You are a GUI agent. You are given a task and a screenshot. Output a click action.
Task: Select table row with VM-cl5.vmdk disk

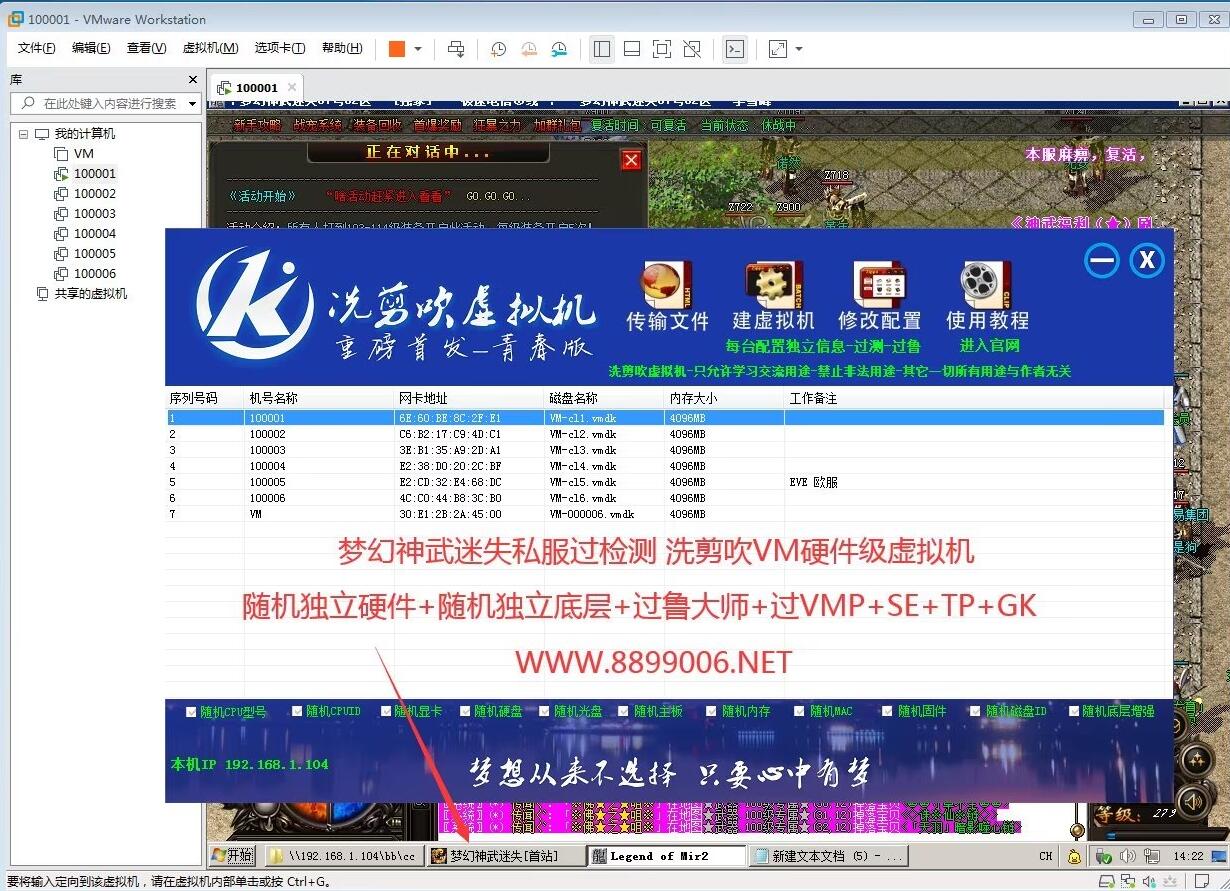pos(665,482)
